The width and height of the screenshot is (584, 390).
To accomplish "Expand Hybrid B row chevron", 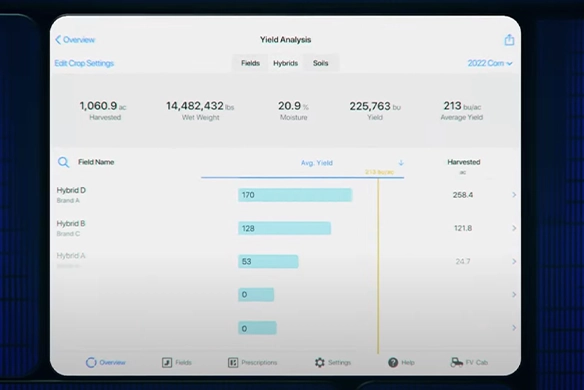I will [x=514, y=228].
